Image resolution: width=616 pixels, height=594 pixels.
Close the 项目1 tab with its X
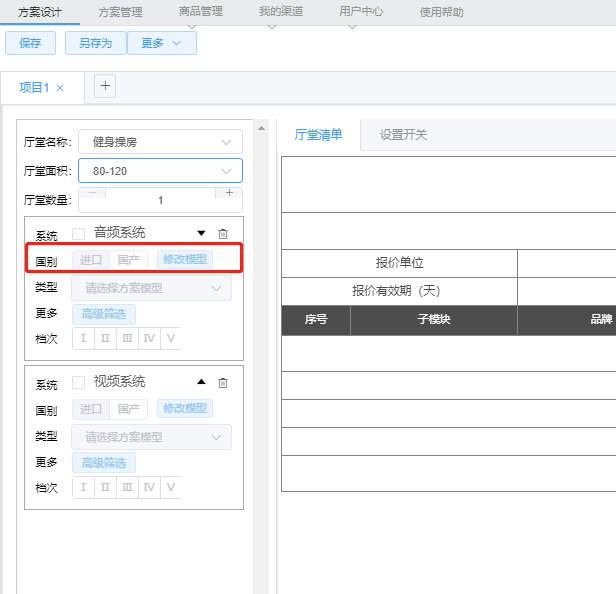coord(60,88)
